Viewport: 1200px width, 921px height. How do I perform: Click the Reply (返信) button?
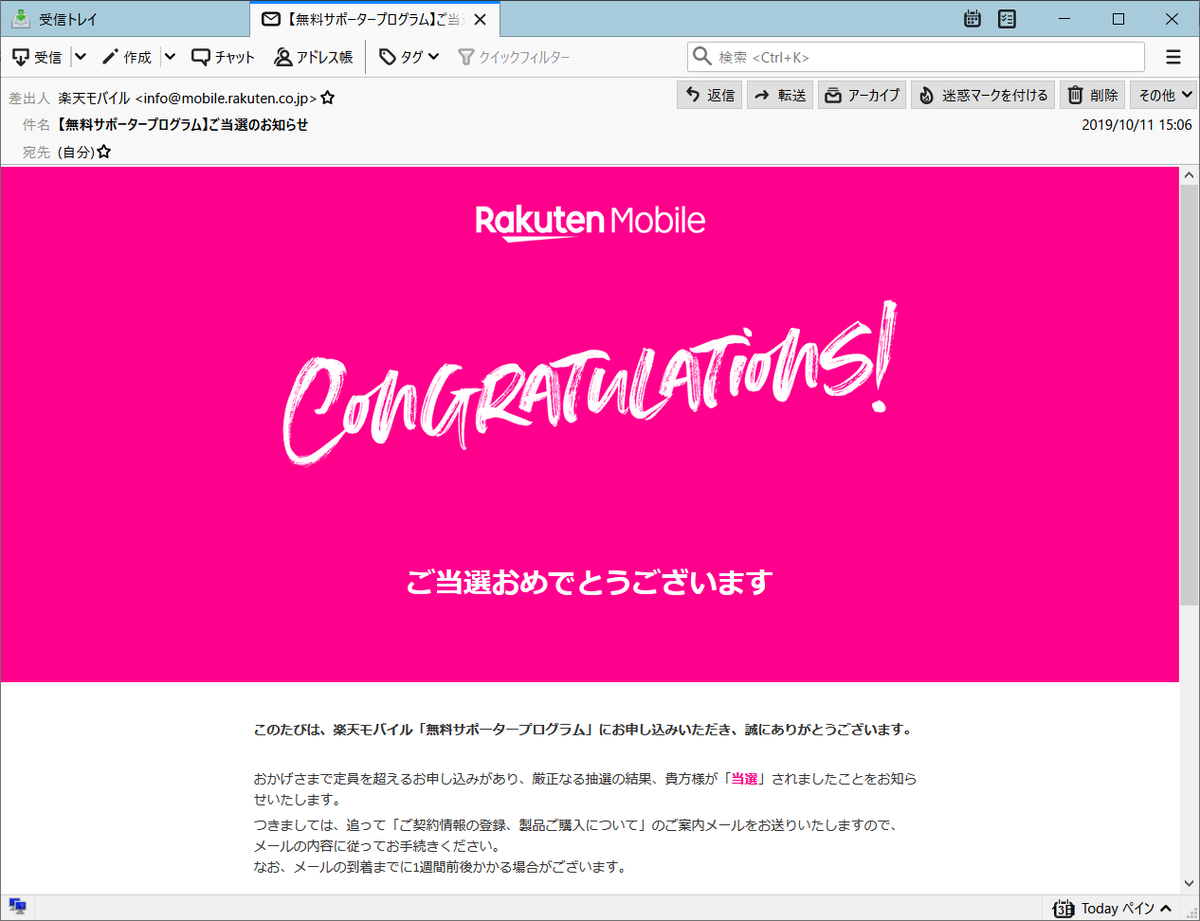[710, 95]
